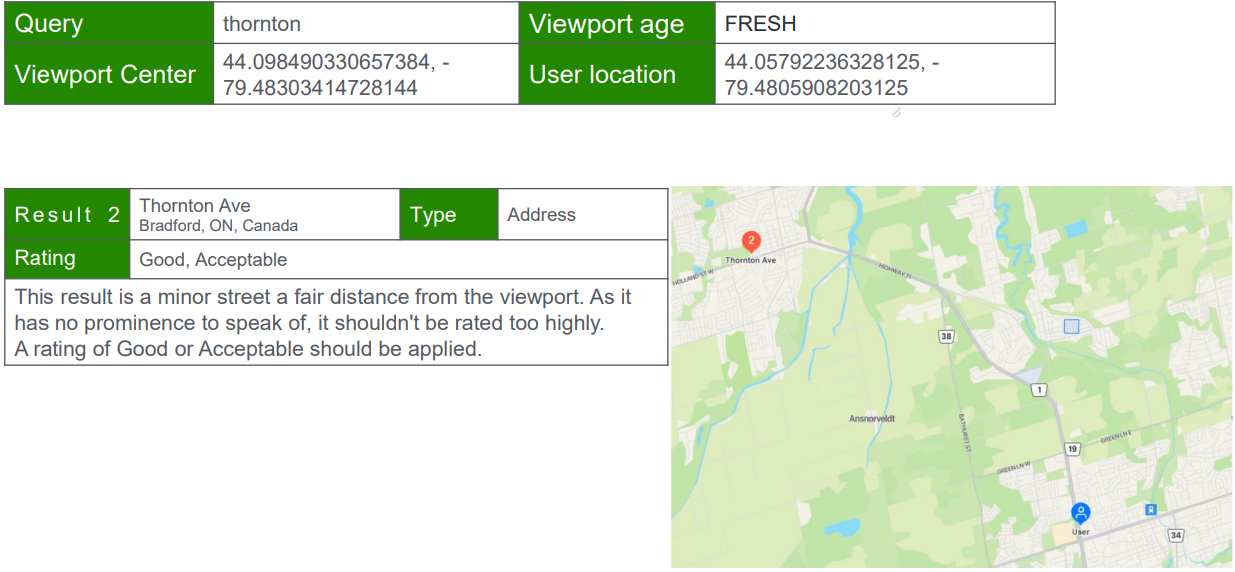Screen dimensions: 1235x572
Task: Click the blue User location marker
Action: pos(1080,513)
